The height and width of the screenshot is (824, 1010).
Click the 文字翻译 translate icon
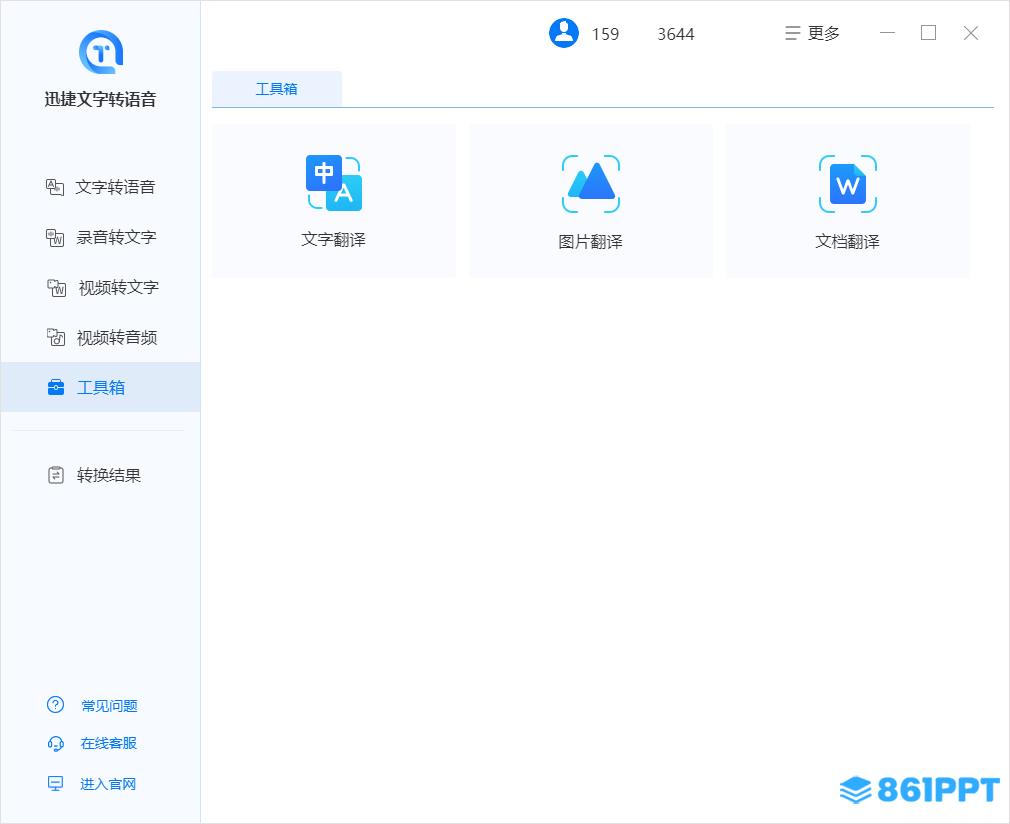[x=334, y=183]
